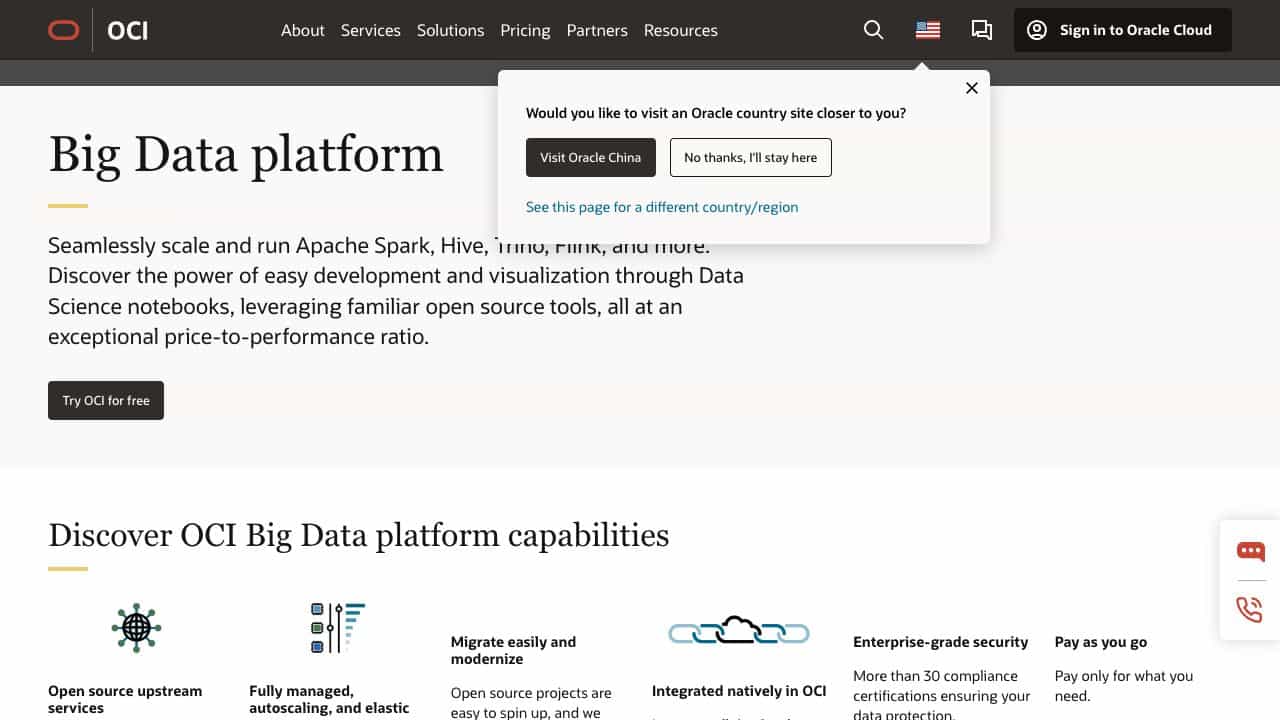Screen dimensions: 1280x720
Task: Choose No thanks, I'll stay here
Action: tap(751, 157)
